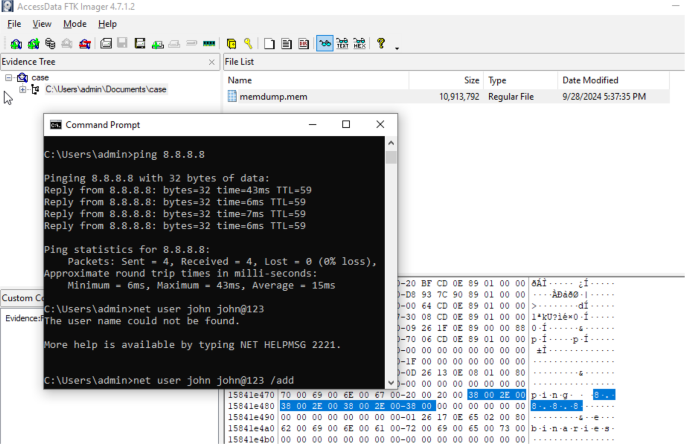The height and width of the screenshot is (444, 685).
Task: Toggle the HEX view mode button
Action: (x=358, y=44)
